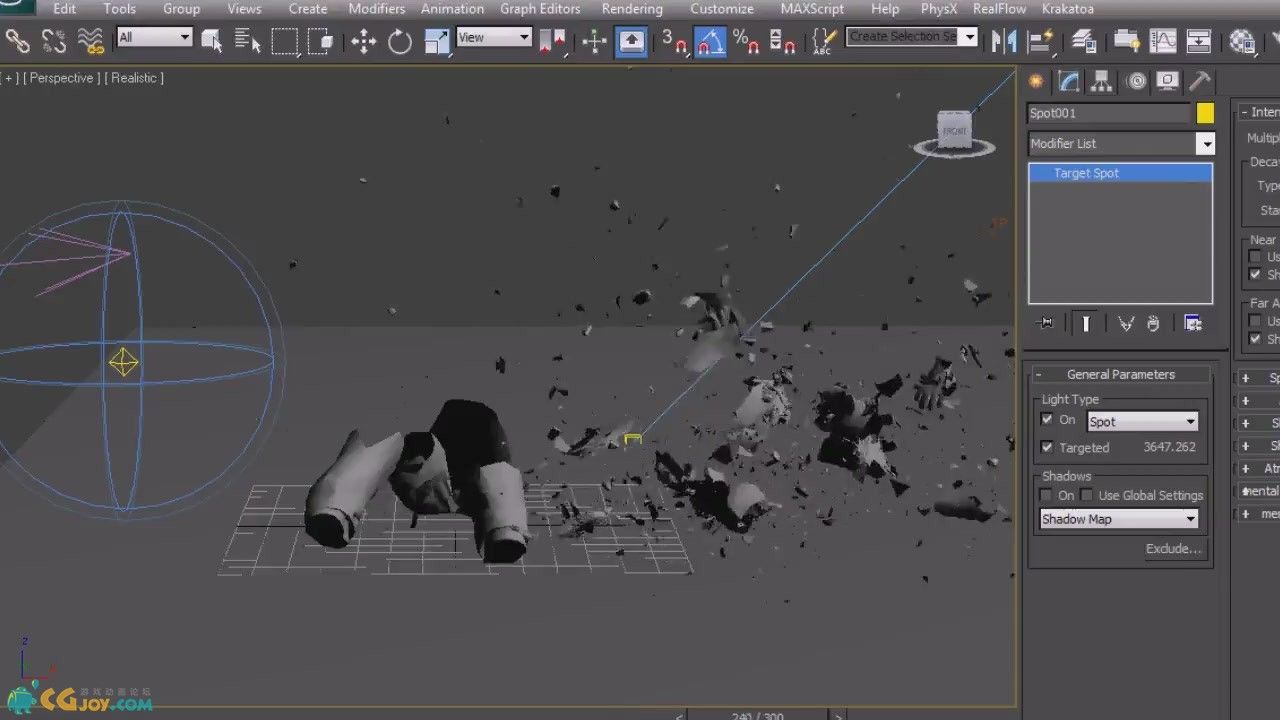
Task: Open the Layer Manager icon
Action: [x=1083, y=41]
